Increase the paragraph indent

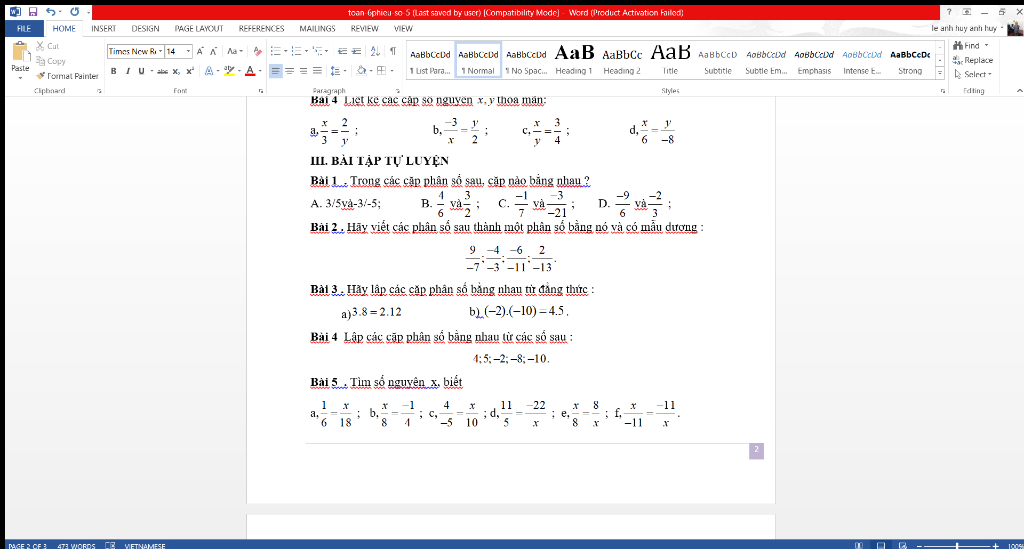[x=356, y=51]
